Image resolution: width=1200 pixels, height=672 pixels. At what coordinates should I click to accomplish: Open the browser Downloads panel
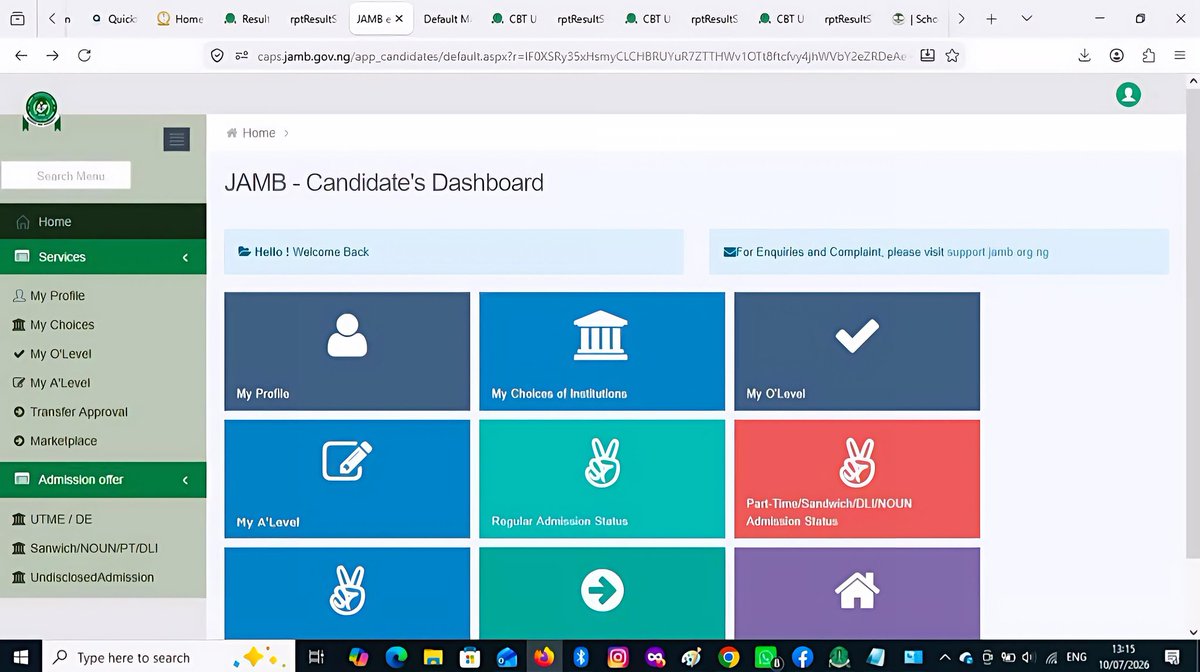pos(1084,56)
